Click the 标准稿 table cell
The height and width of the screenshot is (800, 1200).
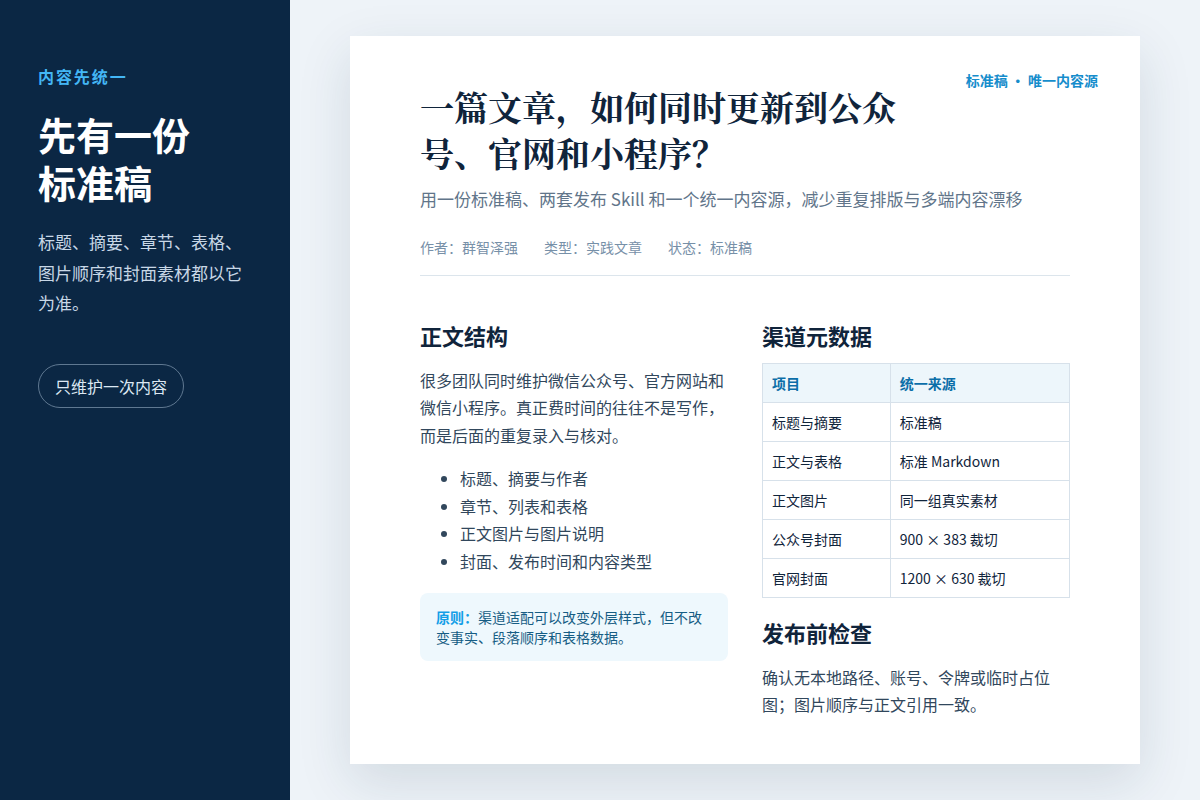click(x=980, y=423)
